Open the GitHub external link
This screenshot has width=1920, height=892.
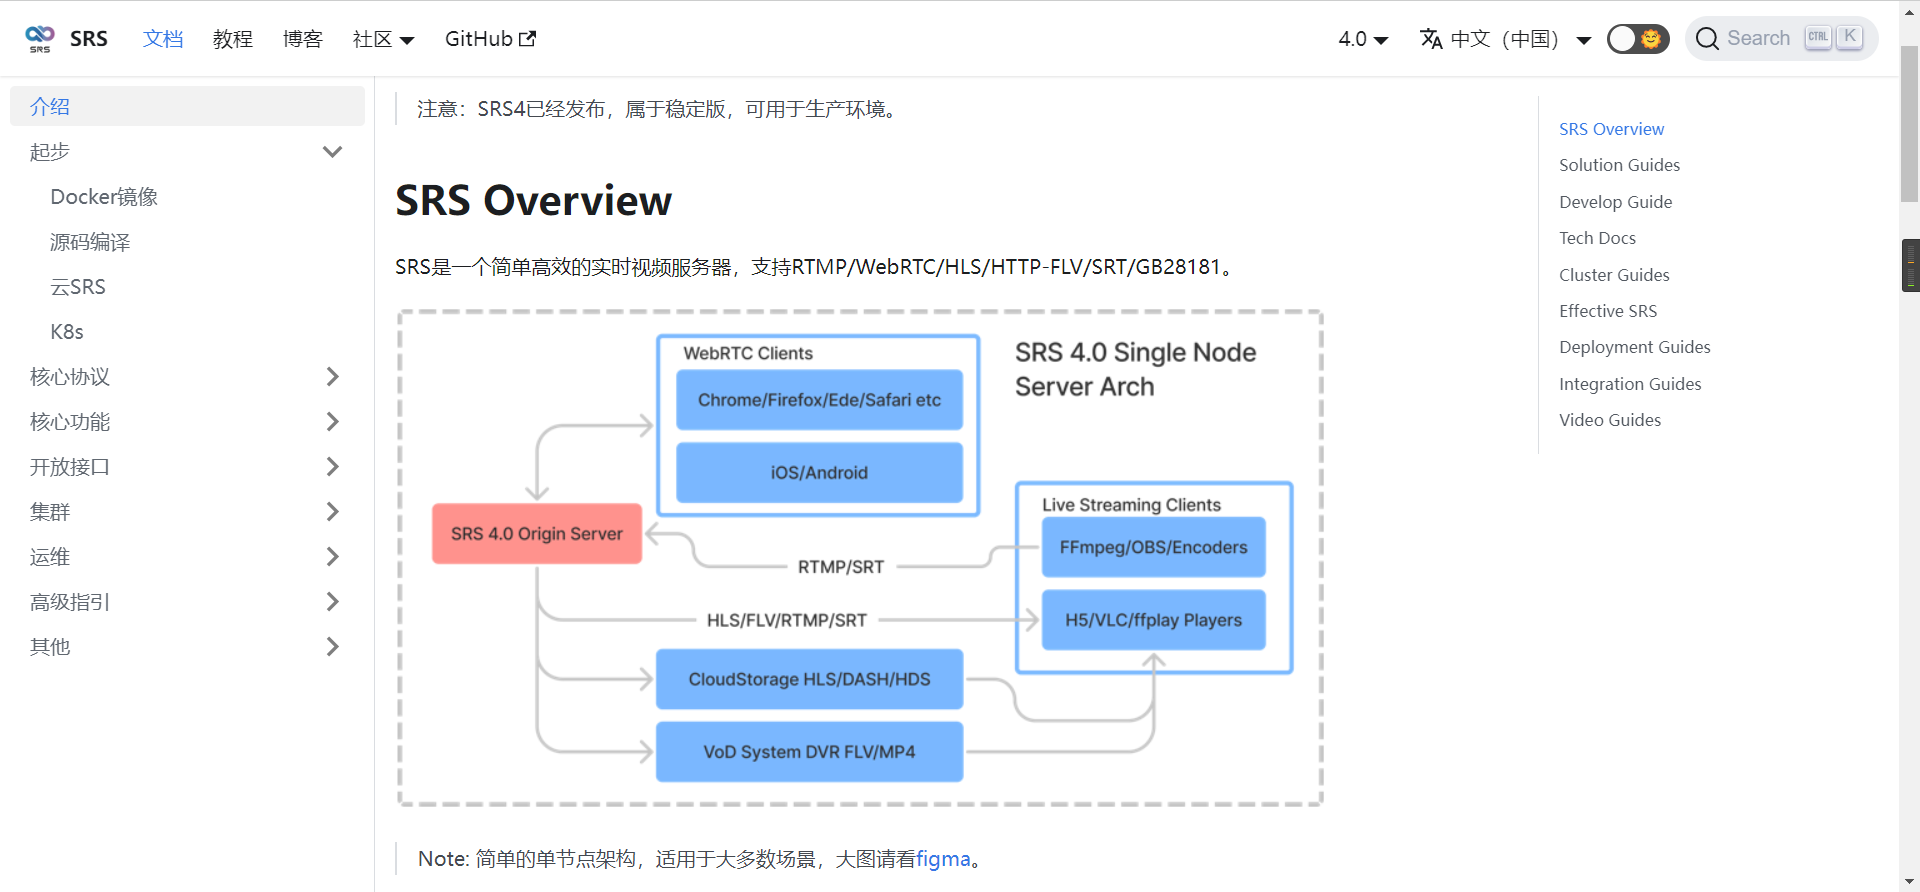pyautogui.click(x=490, y=39)
